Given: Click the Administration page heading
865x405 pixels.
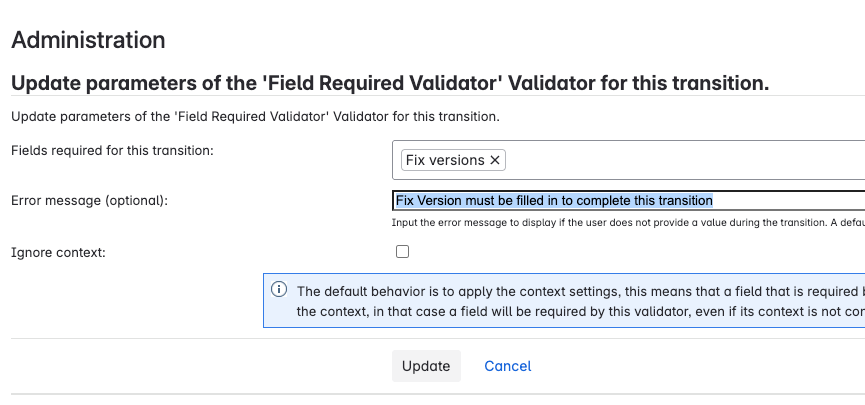Looking at the screenshot, I should click(88, 40).
